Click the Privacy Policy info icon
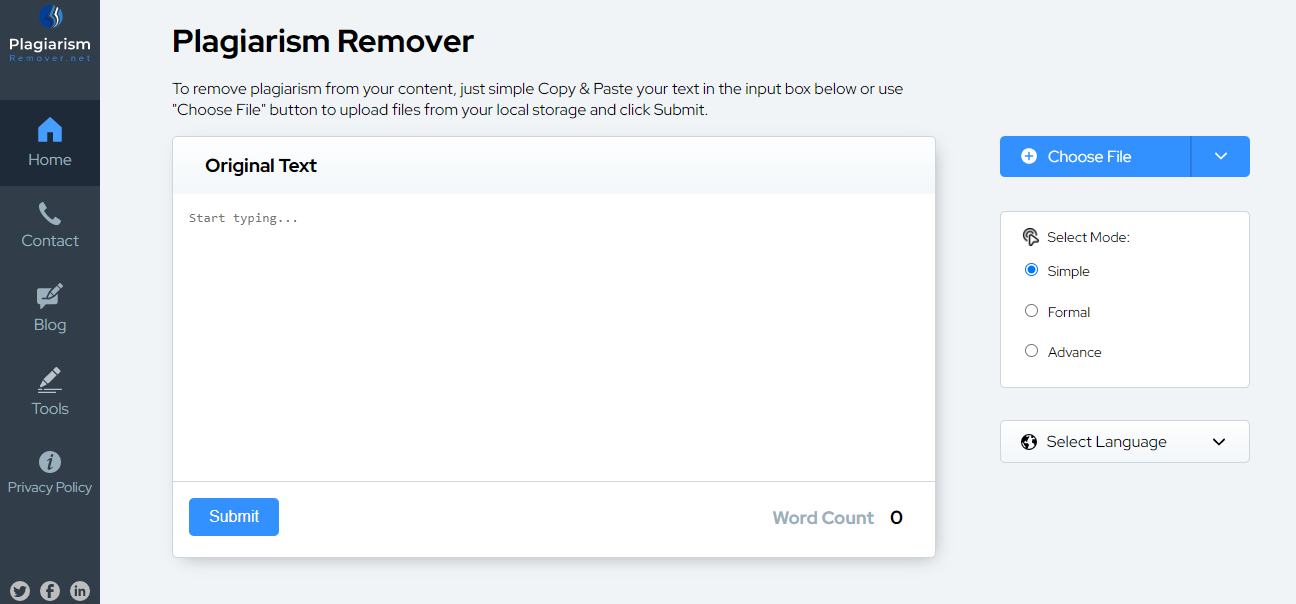This screenshot has height=604, width=1296. (49, 464)
